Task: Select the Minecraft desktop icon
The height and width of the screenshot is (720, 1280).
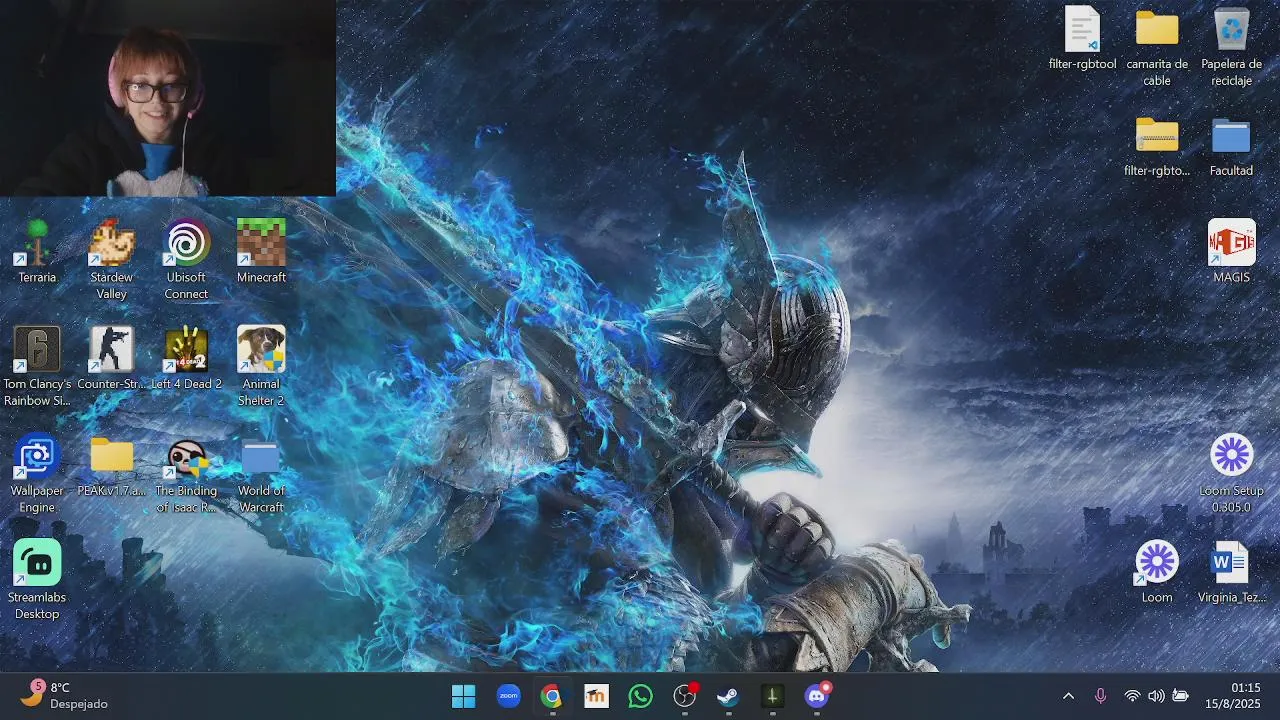Action: tap(261, 251)
